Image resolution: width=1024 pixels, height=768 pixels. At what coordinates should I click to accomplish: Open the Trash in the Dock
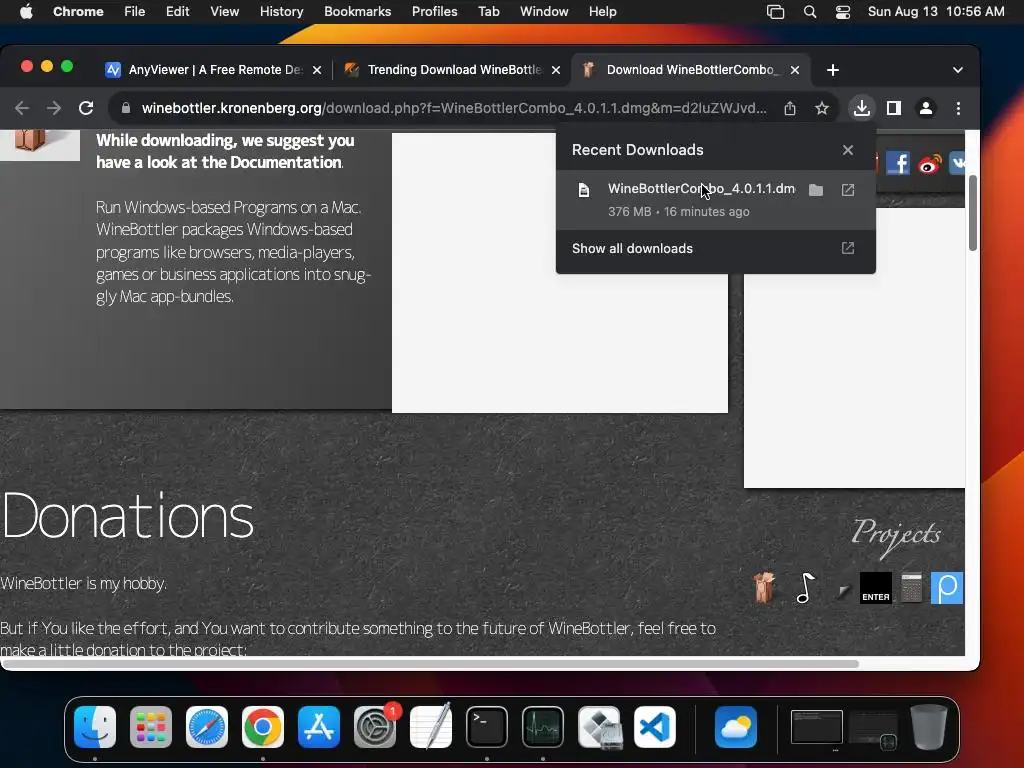pyautogui.click(x=929, y=726)
